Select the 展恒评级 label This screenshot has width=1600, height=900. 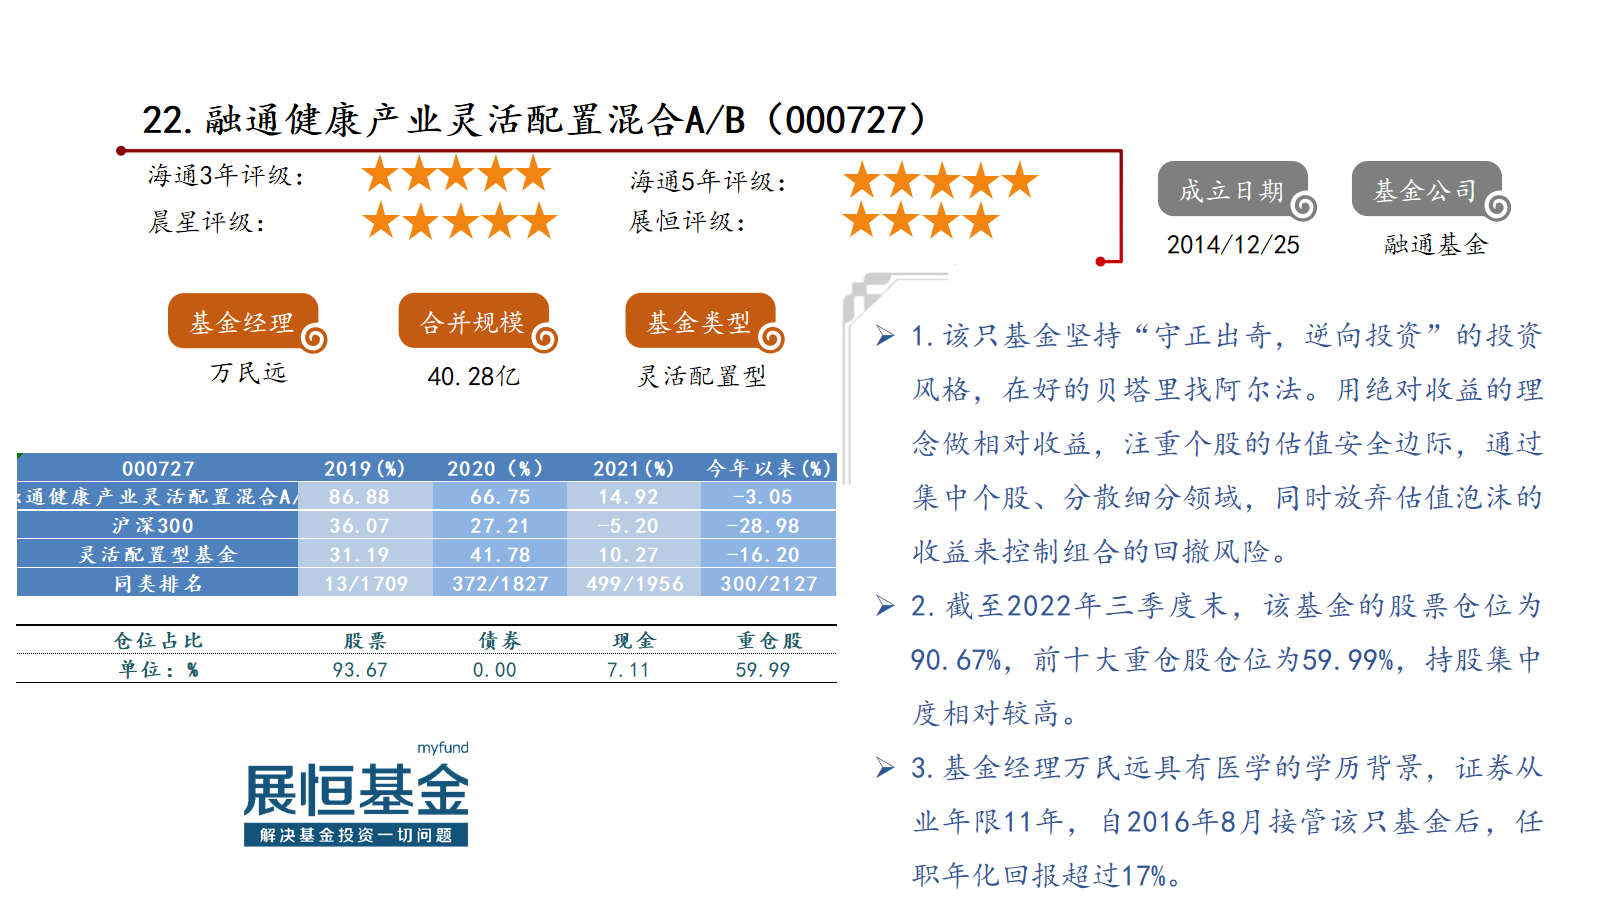(688, 221)
